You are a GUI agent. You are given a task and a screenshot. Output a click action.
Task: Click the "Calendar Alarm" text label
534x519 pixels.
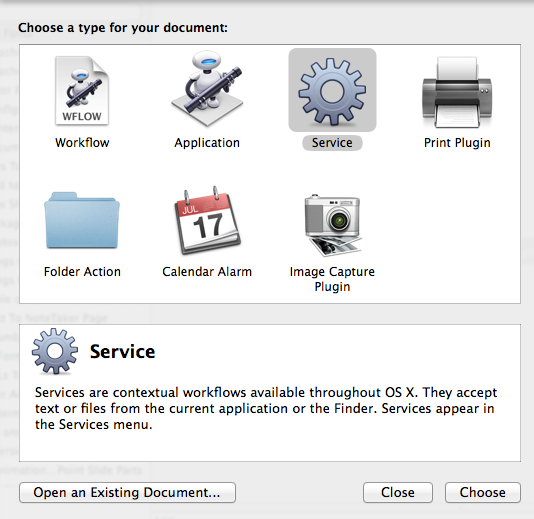point(207,272)
